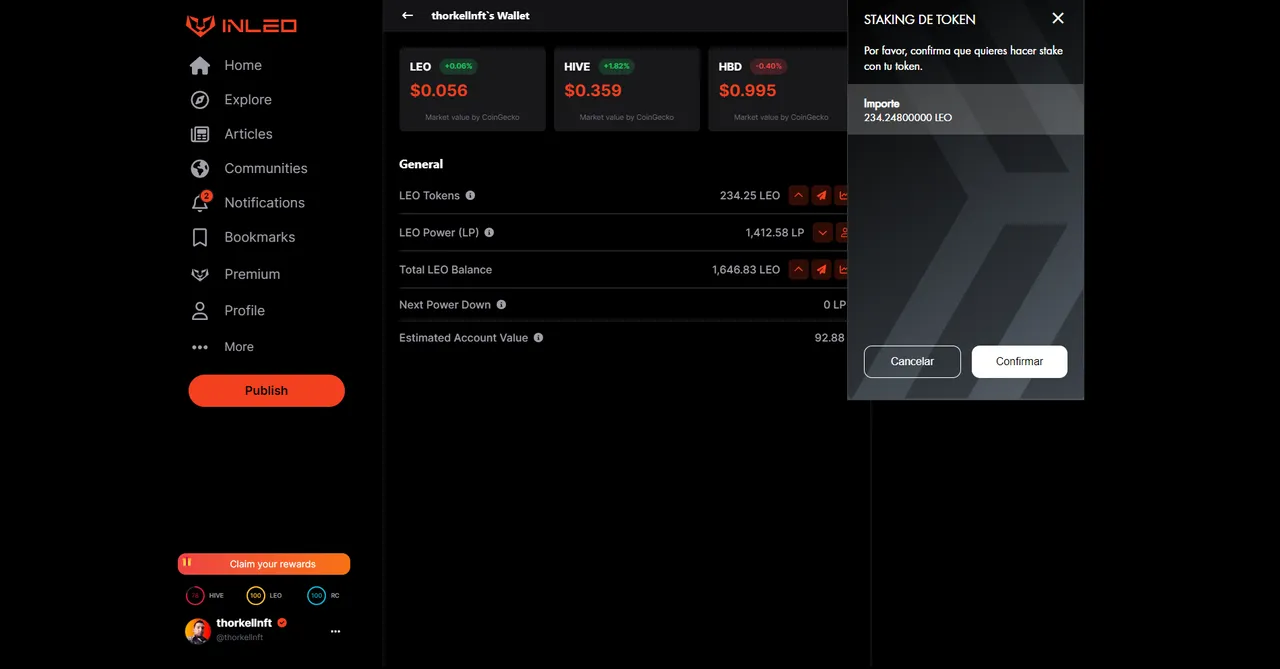Click info icon beside LEO Tokens

coord(470,196)
